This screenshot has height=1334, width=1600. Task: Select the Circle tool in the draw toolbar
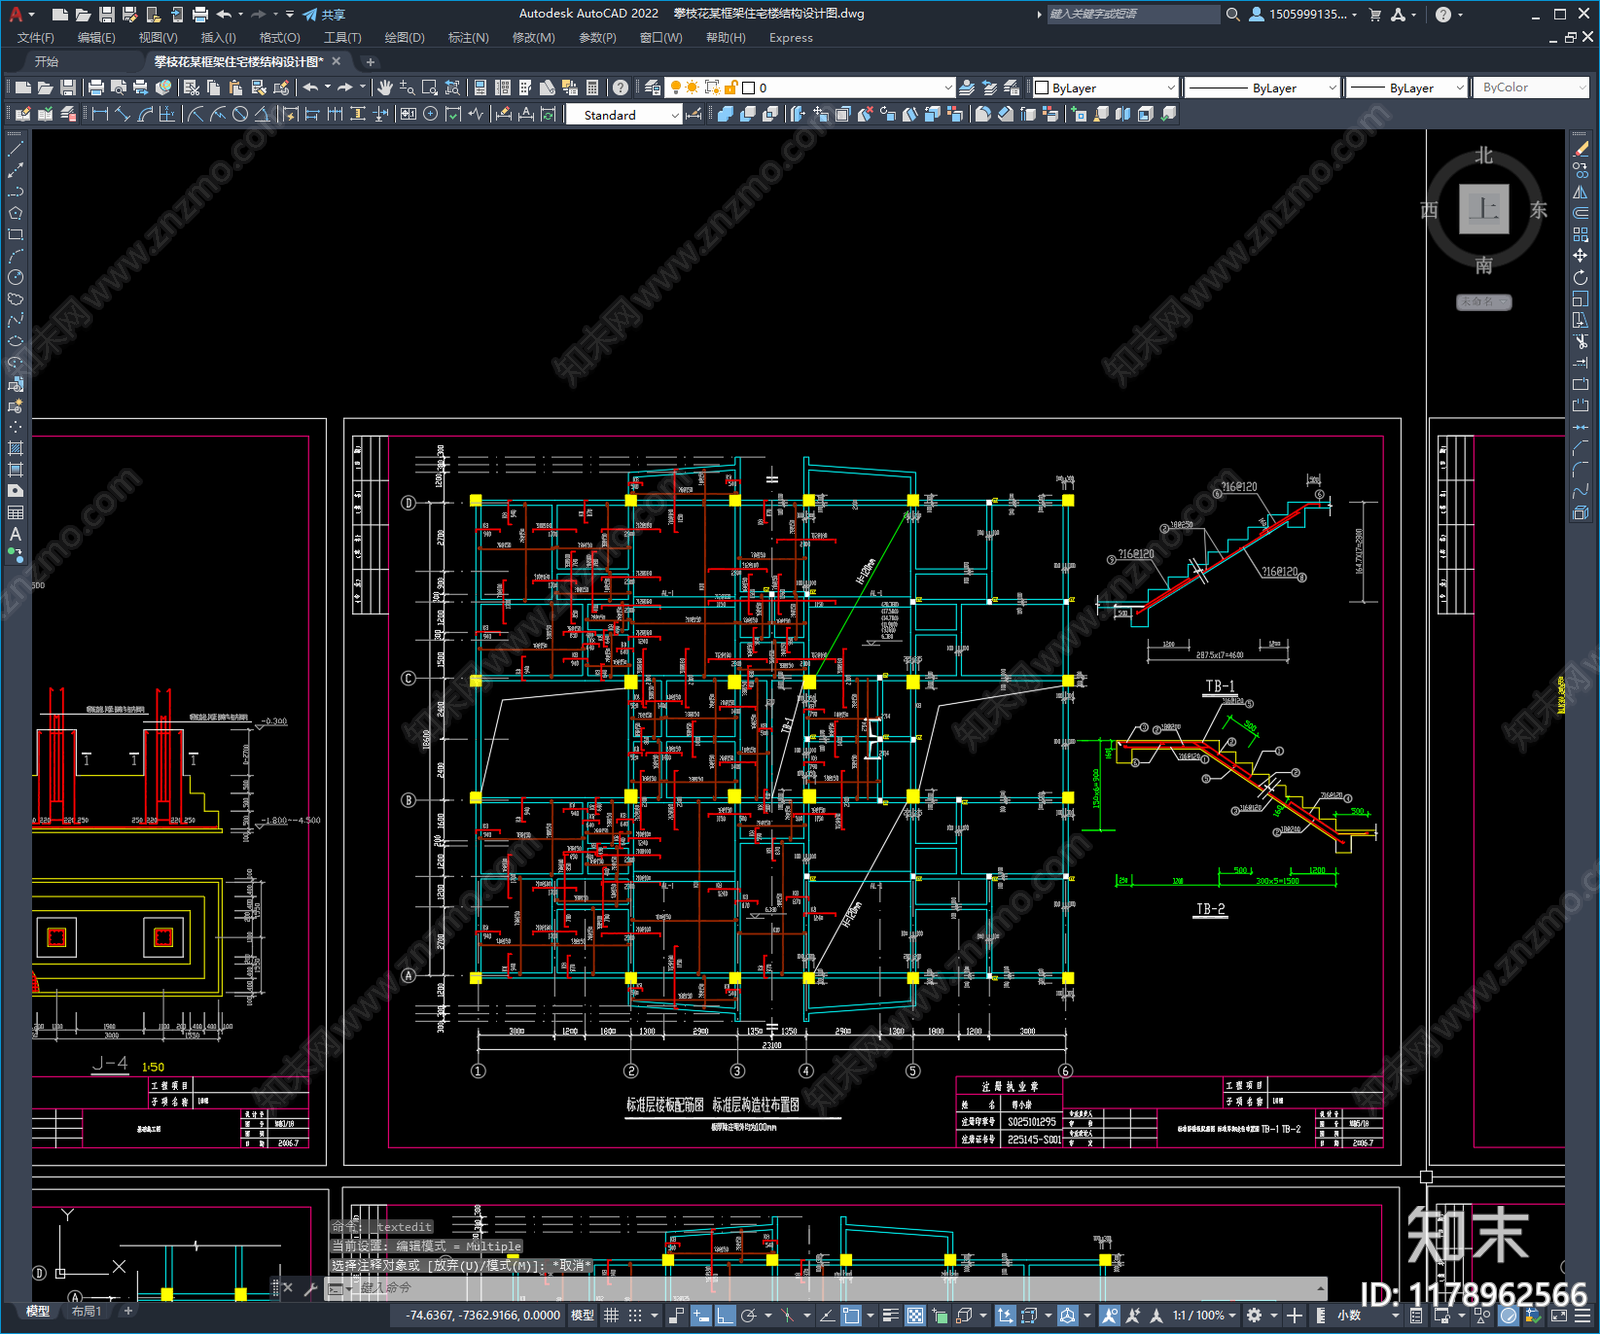pyautogui.click(x=15, y=277)
